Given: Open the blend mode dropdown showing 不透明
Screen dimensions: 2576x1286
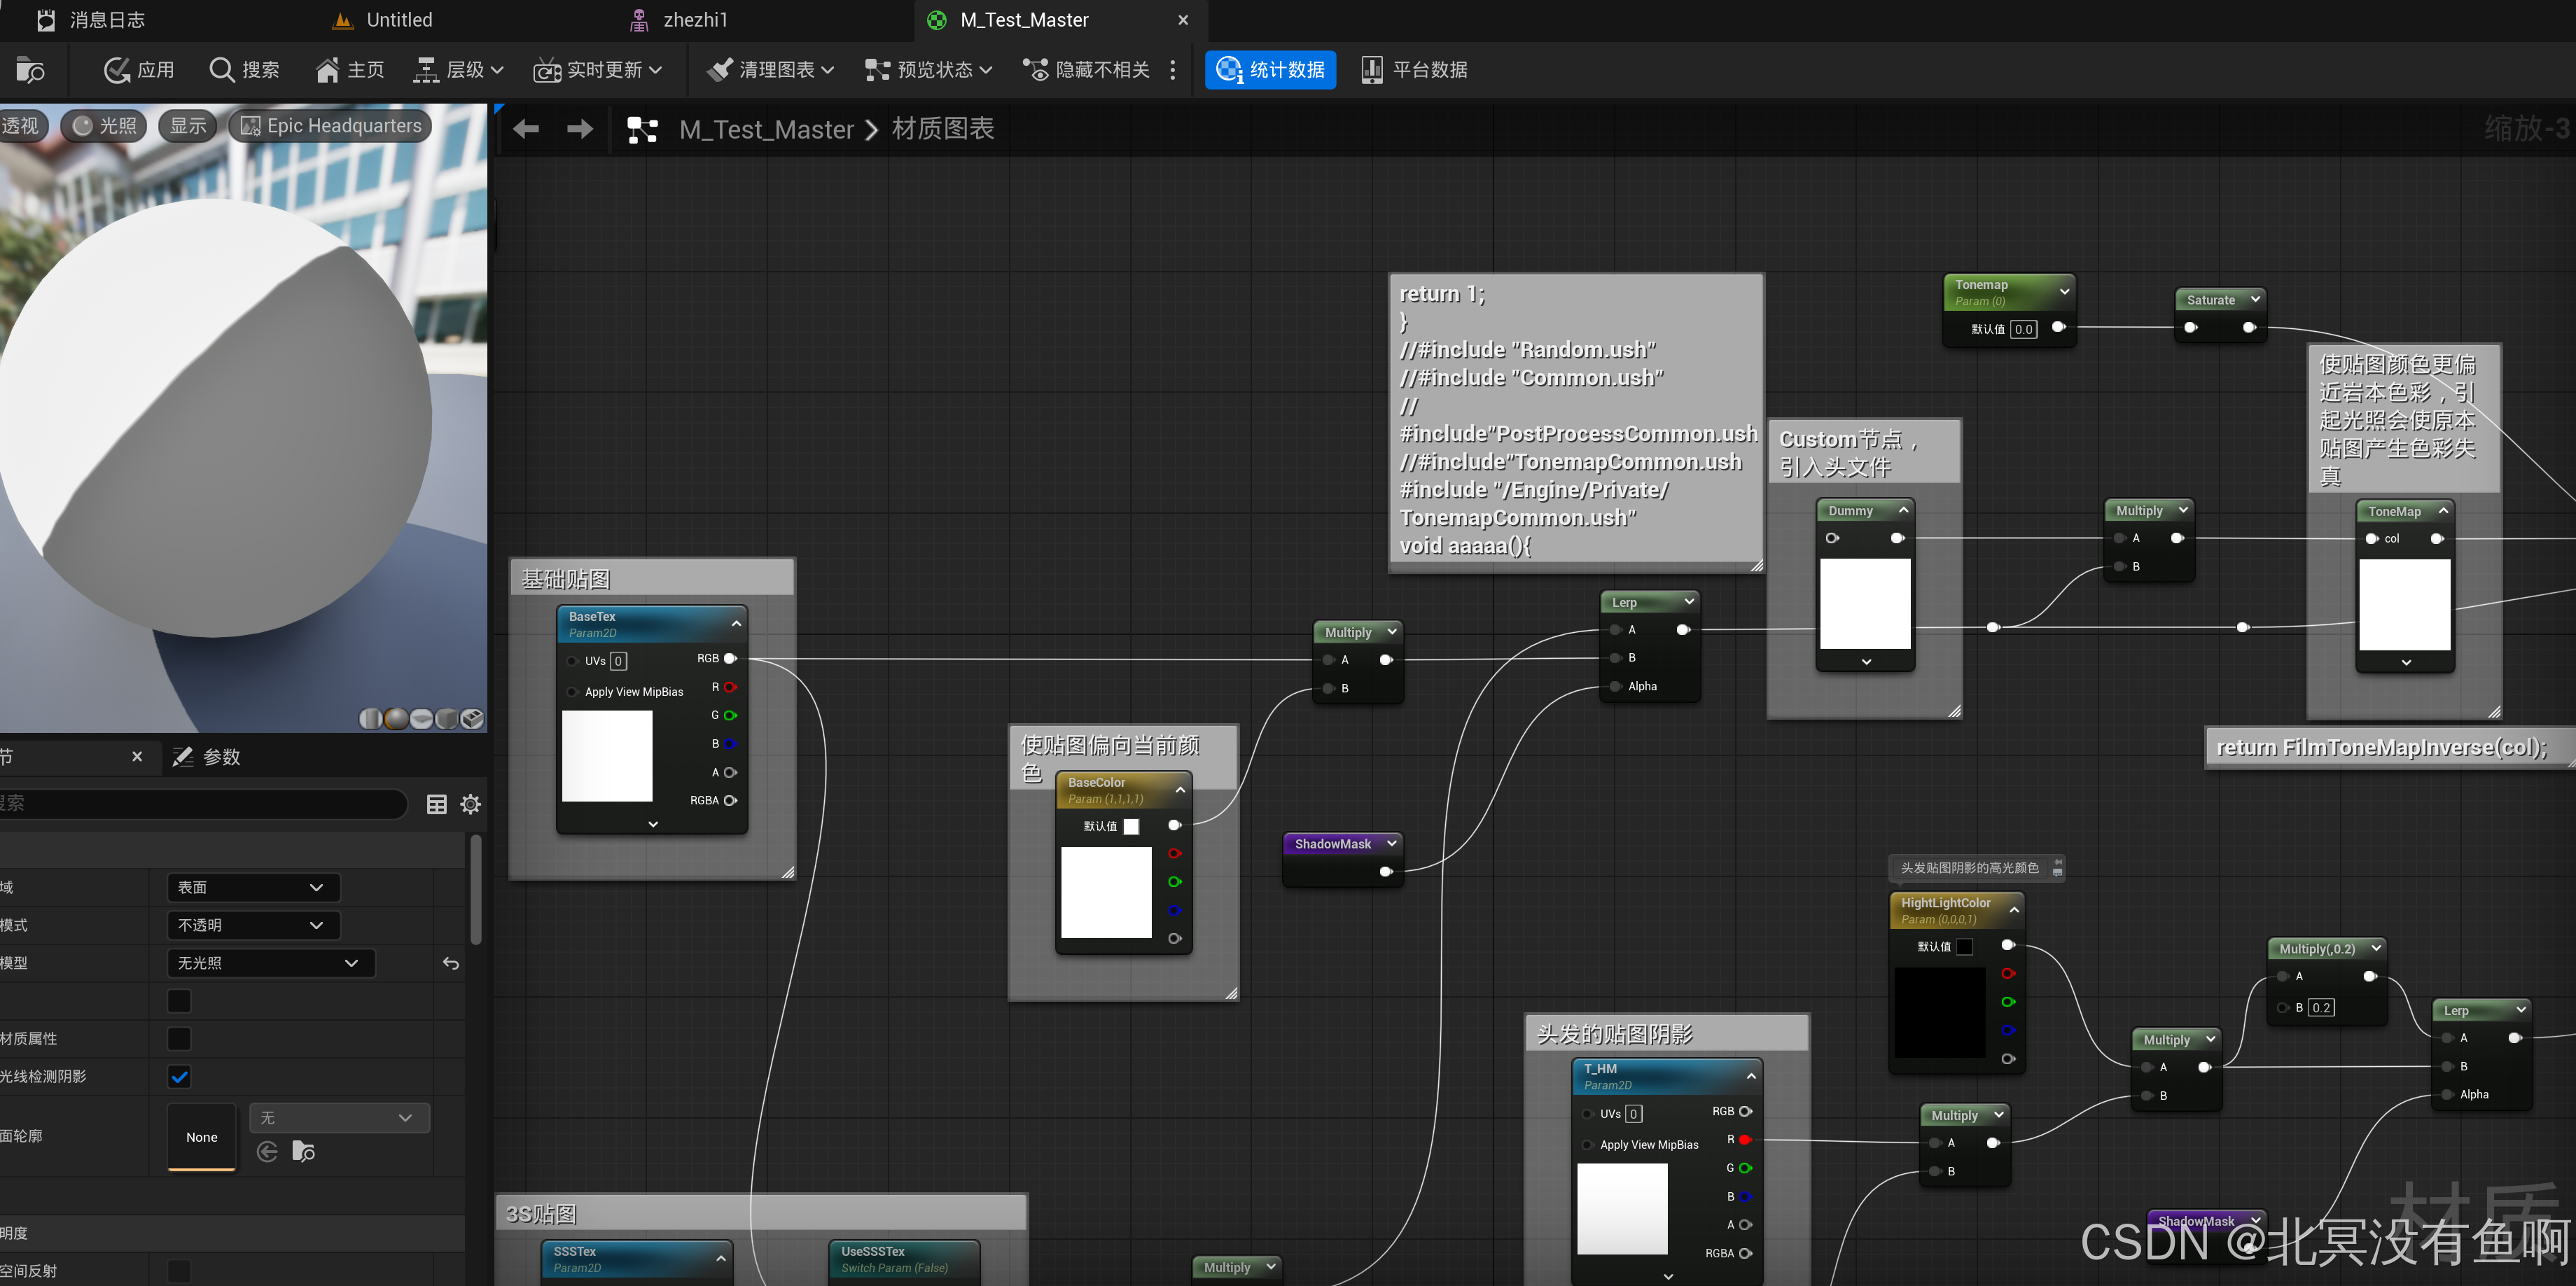Looking at the screenshot, I should 252,925.
